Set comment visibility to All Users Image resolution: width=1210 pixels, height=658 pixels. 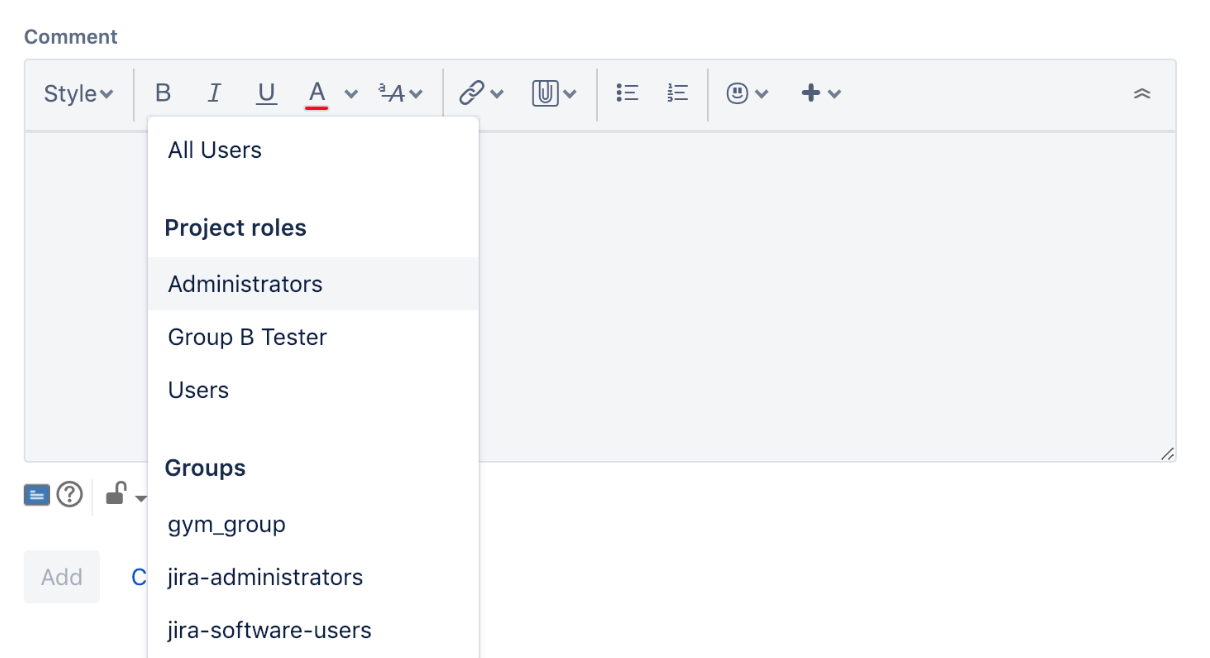point(213,149)
